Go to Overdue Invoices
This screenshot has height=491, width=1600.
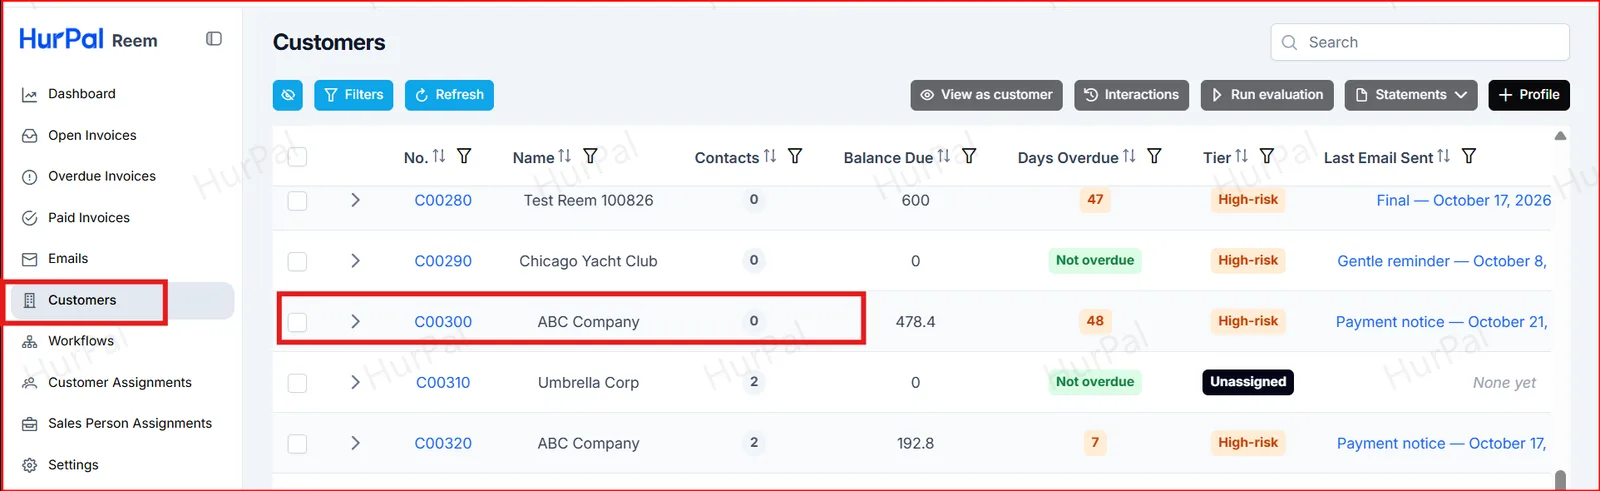[102, 176]
